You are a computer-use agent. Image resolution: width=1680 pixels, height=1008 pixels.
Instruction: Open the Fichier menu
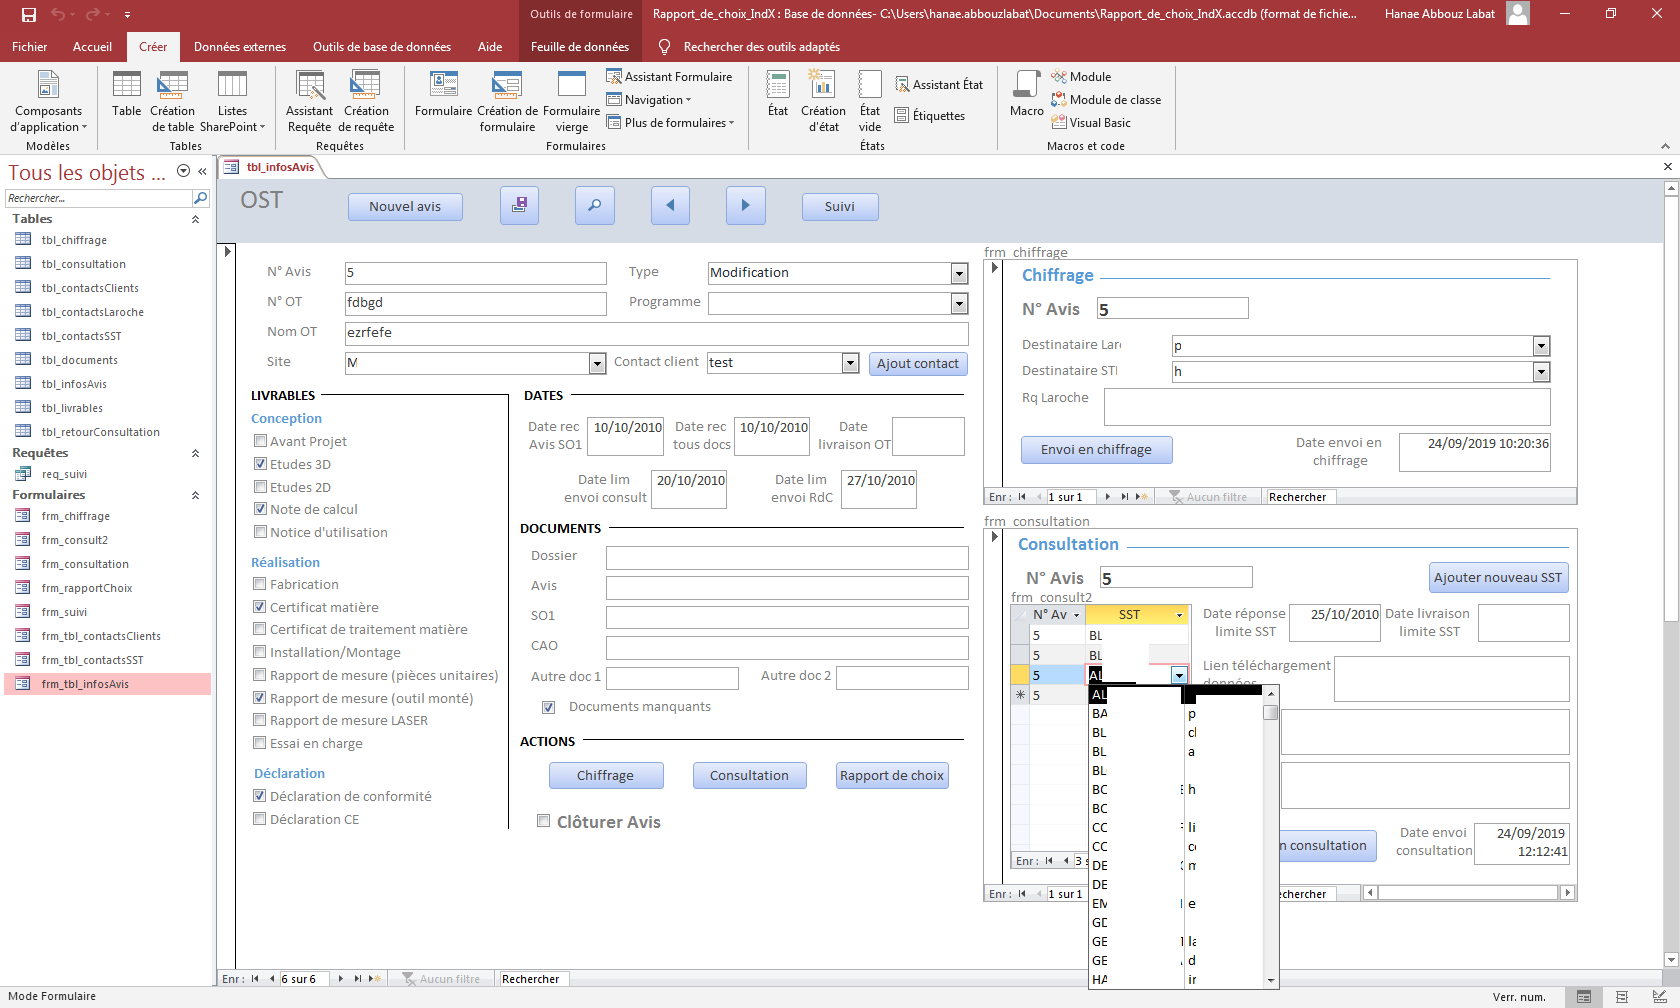pos(29,47)
